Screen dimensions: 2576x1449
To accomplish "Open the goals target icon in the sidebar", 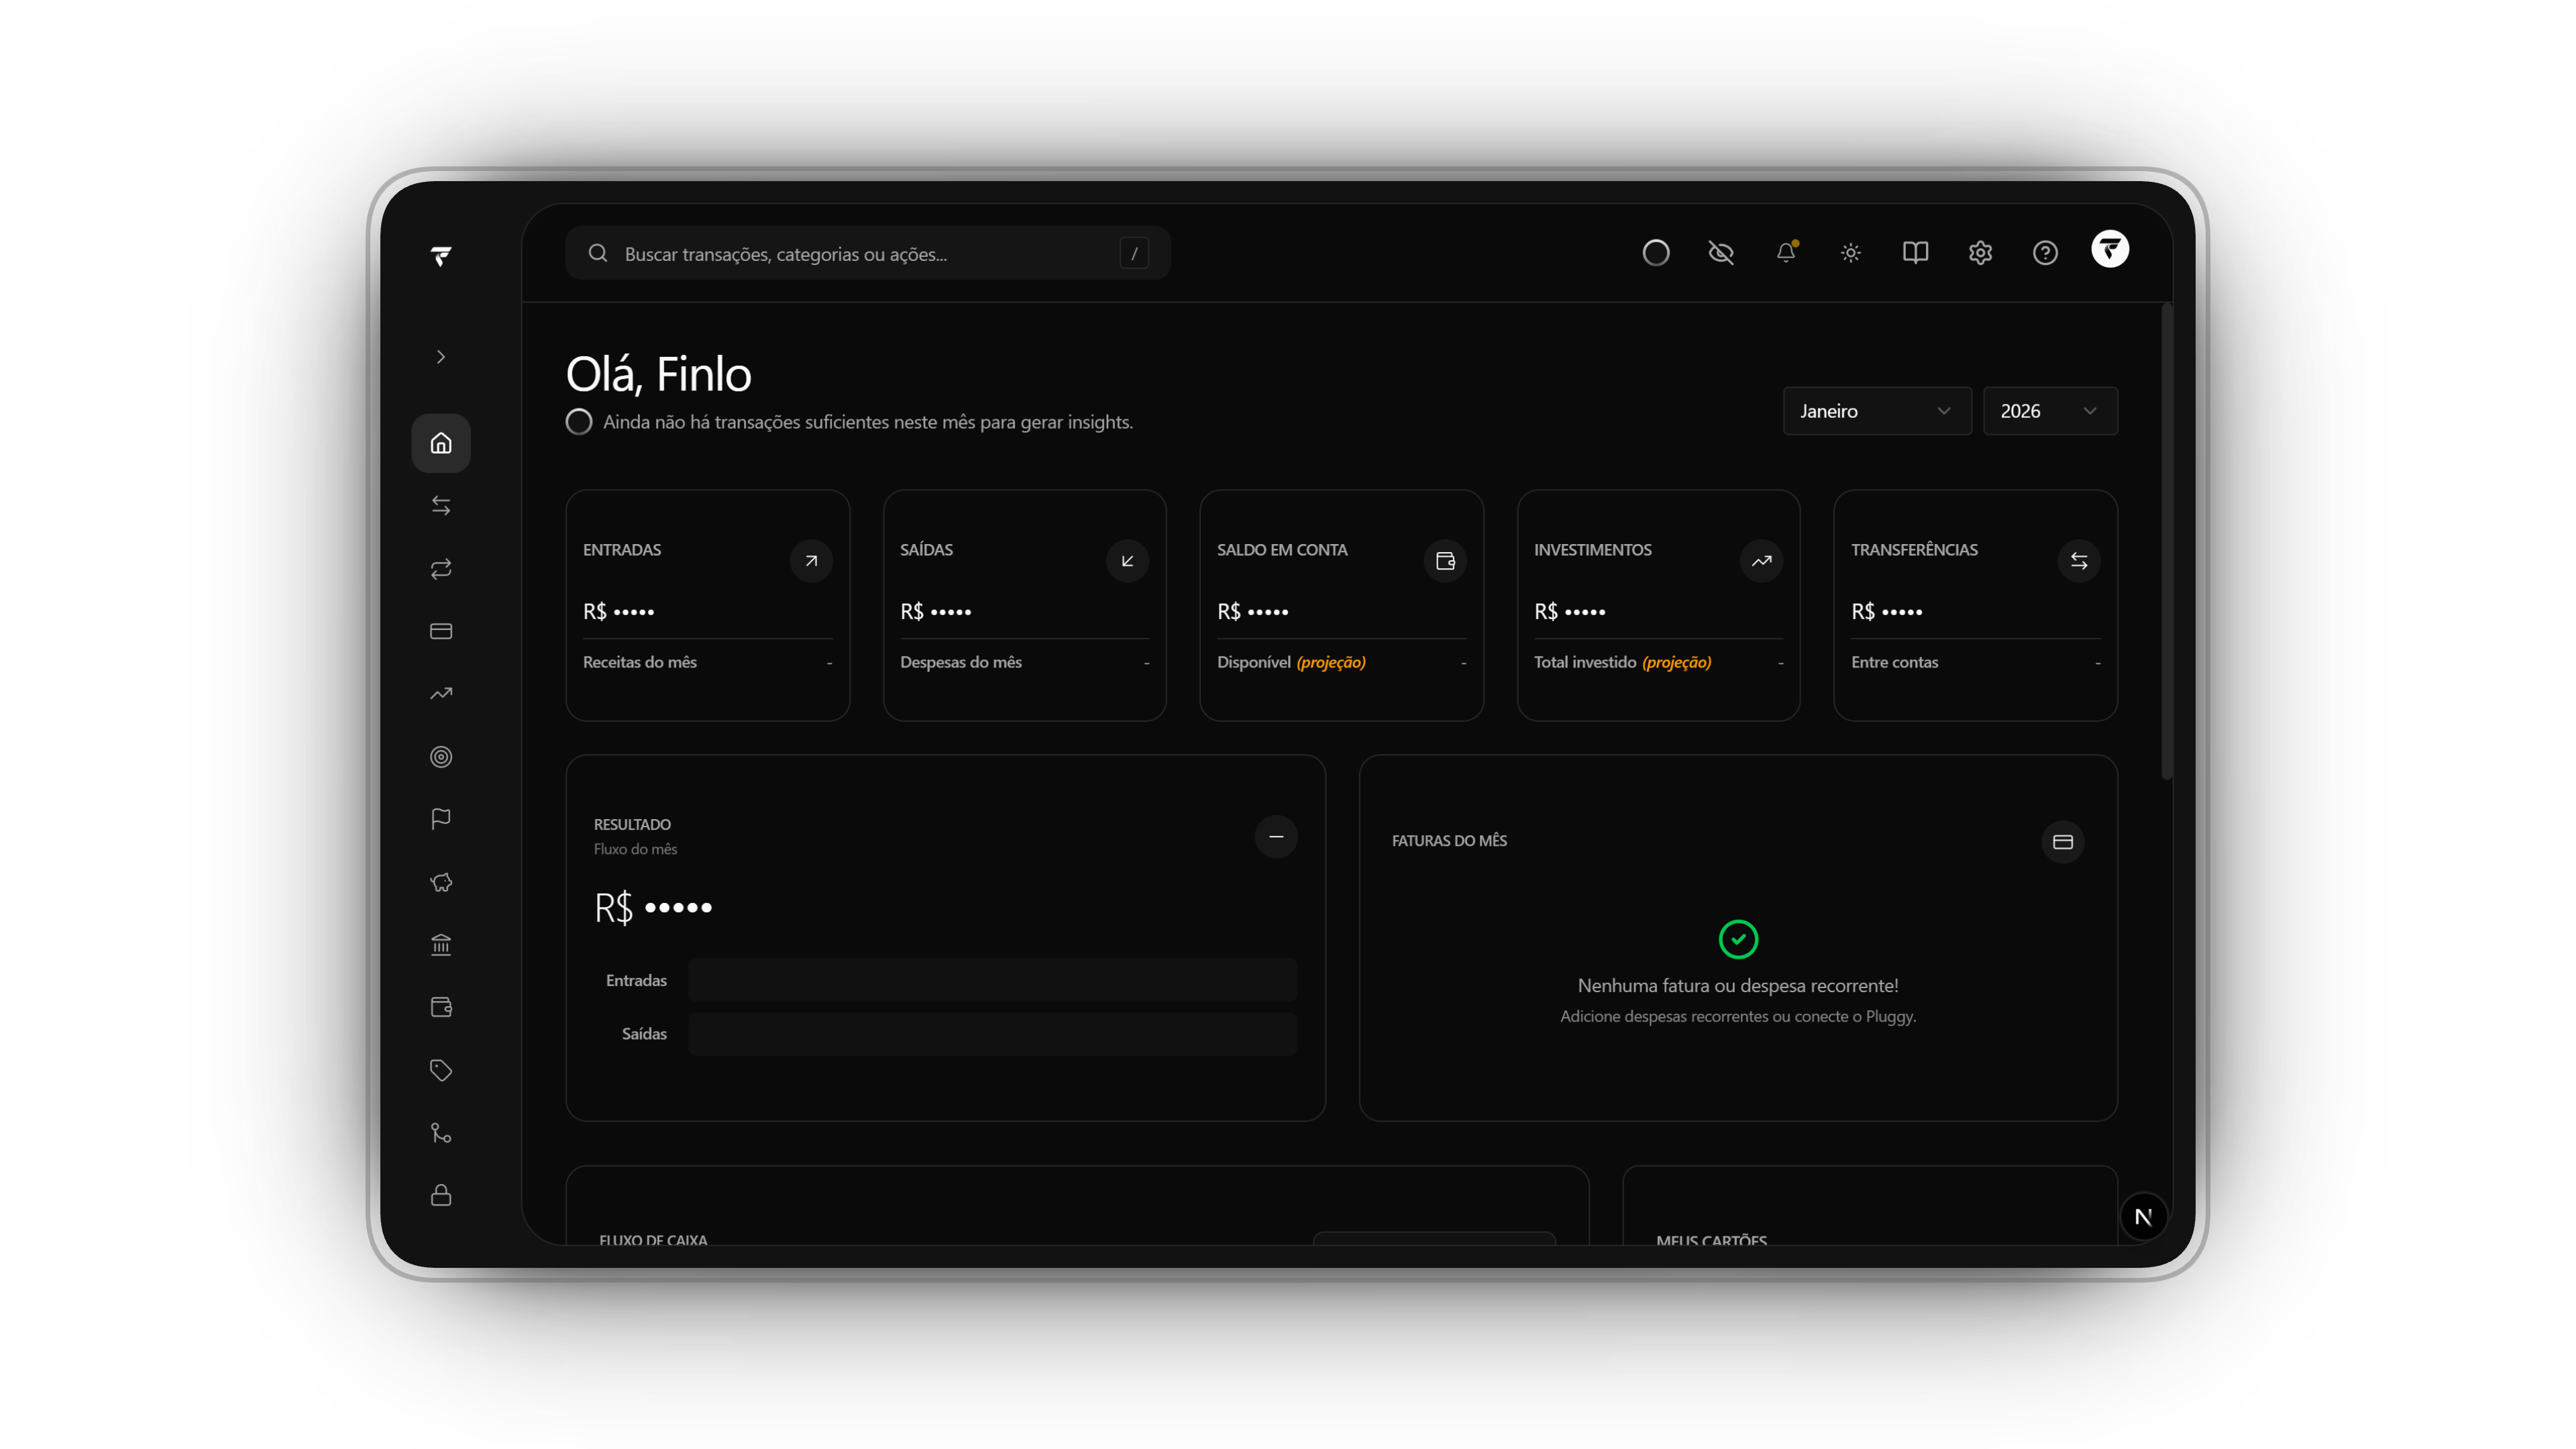I will [x=441, y=757].
